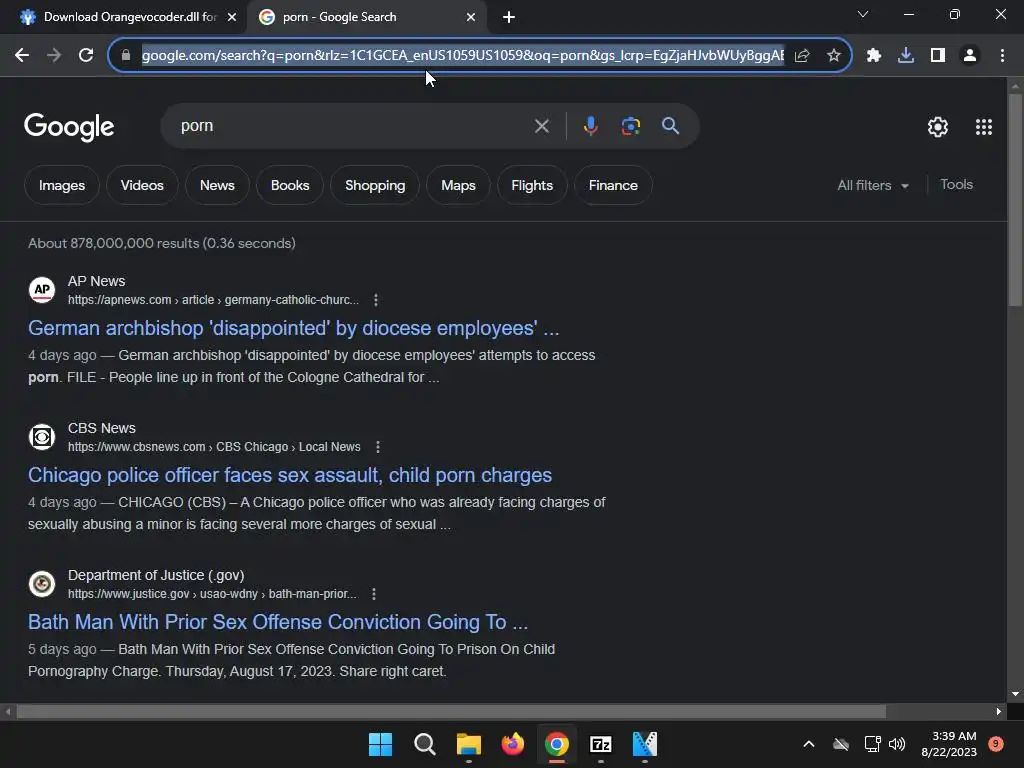
Task: Open Chicago police officer charges article
Action: point(290,475)
